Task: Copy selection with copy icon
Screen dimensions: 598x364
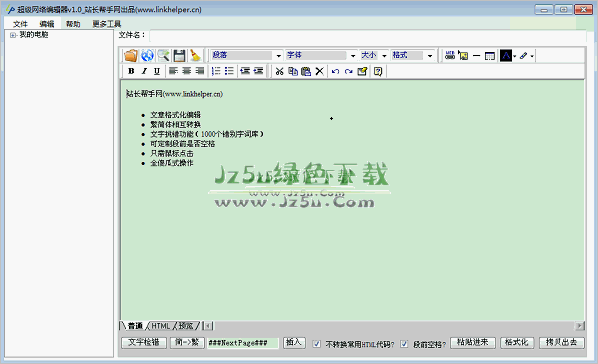Action: tap(293, 71)
